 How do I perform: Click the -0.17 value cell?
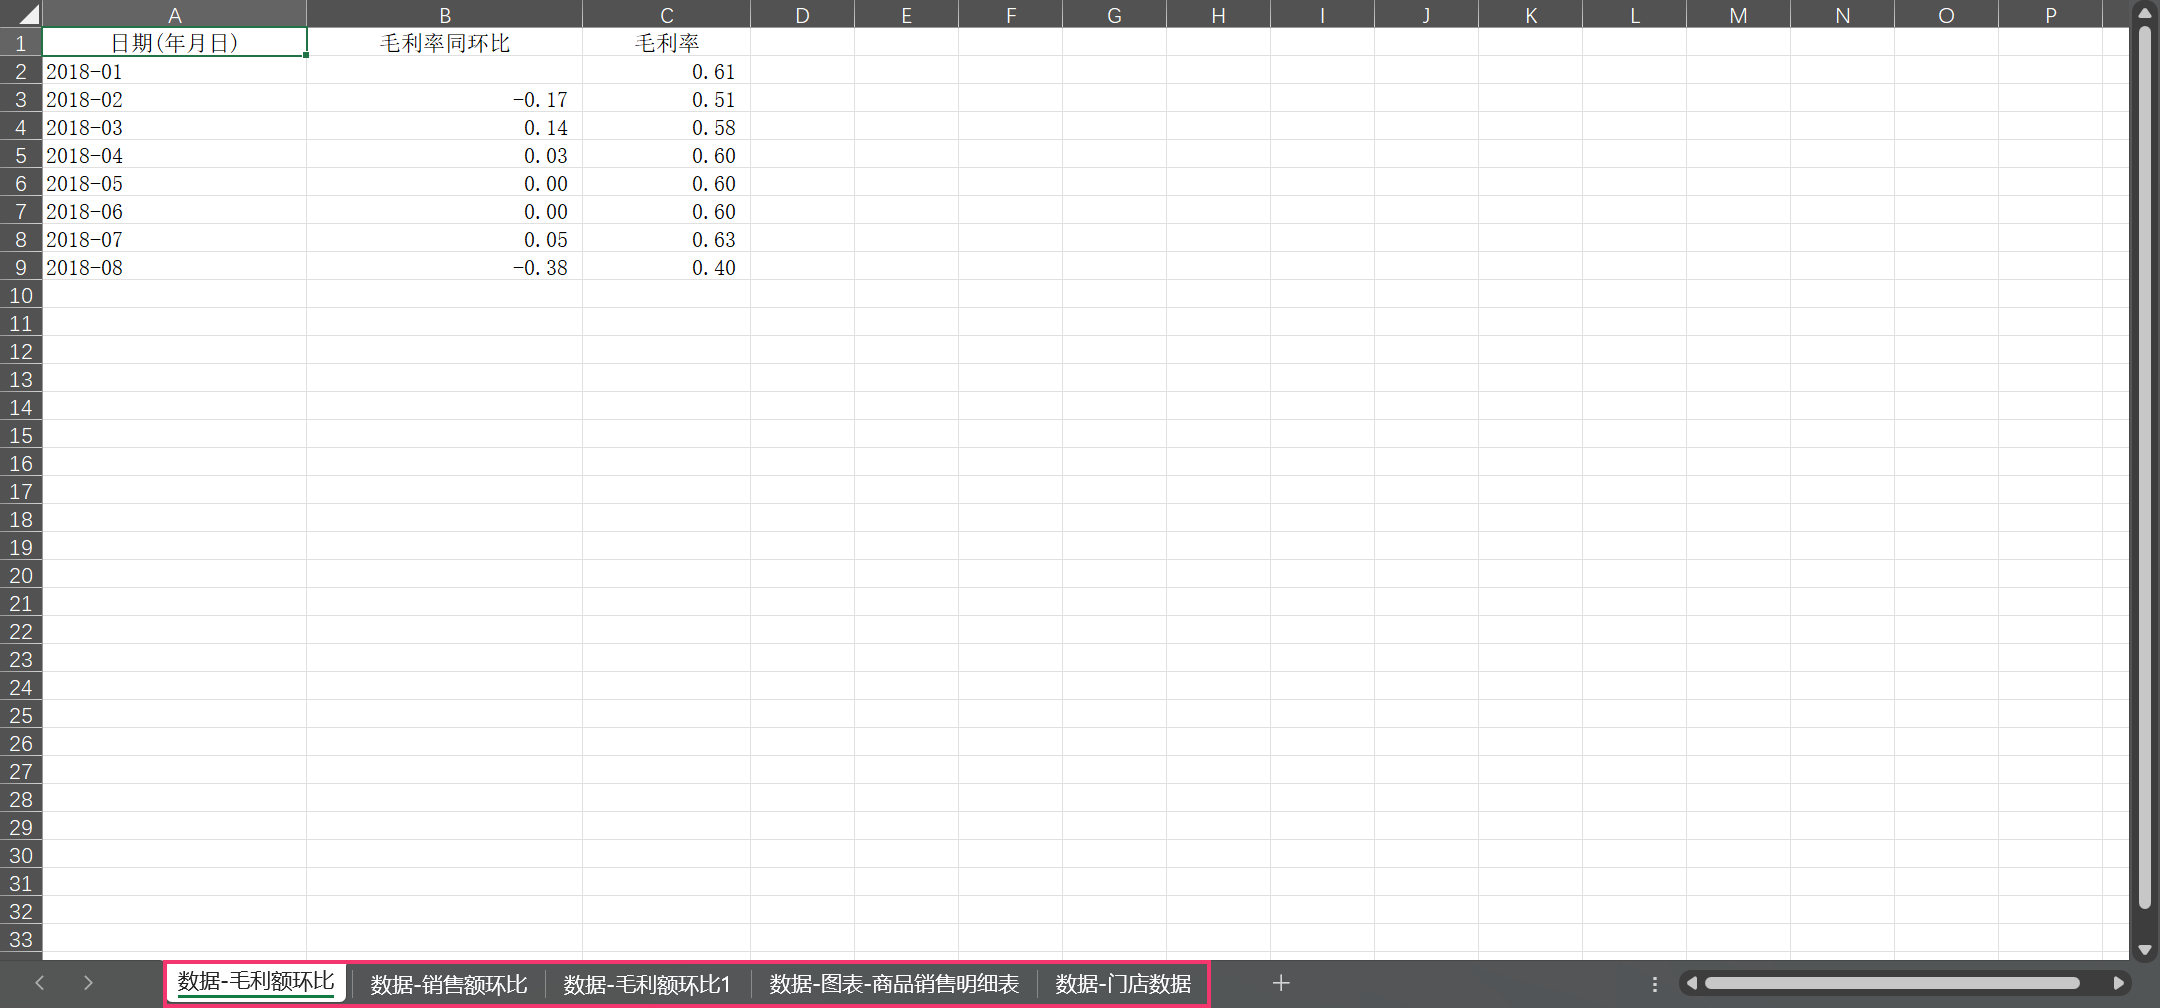[x=445, y=99]
